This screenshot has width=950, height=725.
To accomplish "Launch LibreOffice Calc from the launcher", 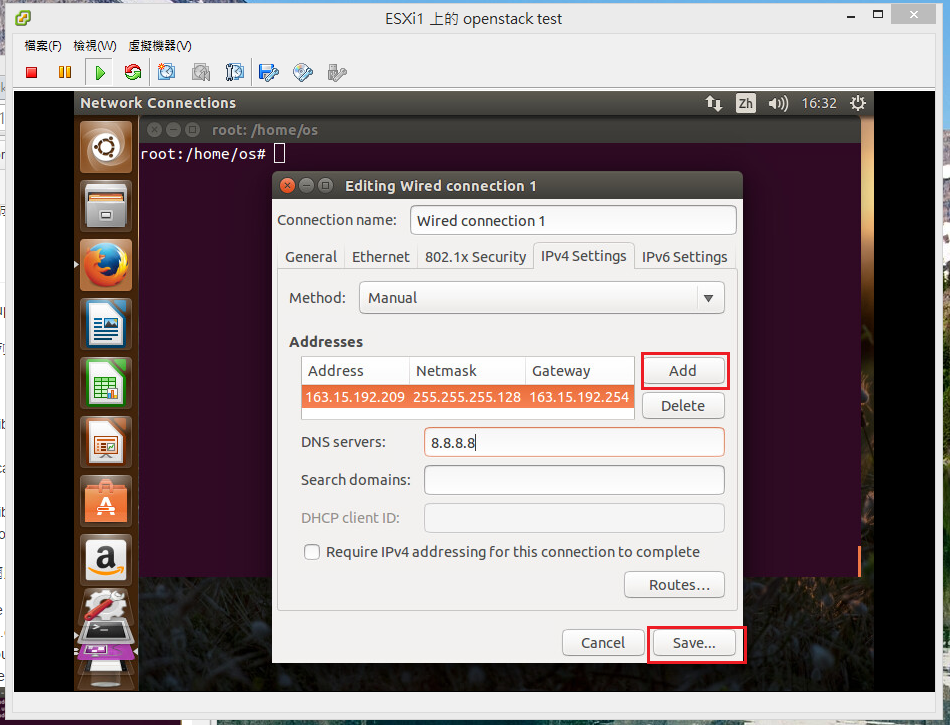I will [106, 382].
